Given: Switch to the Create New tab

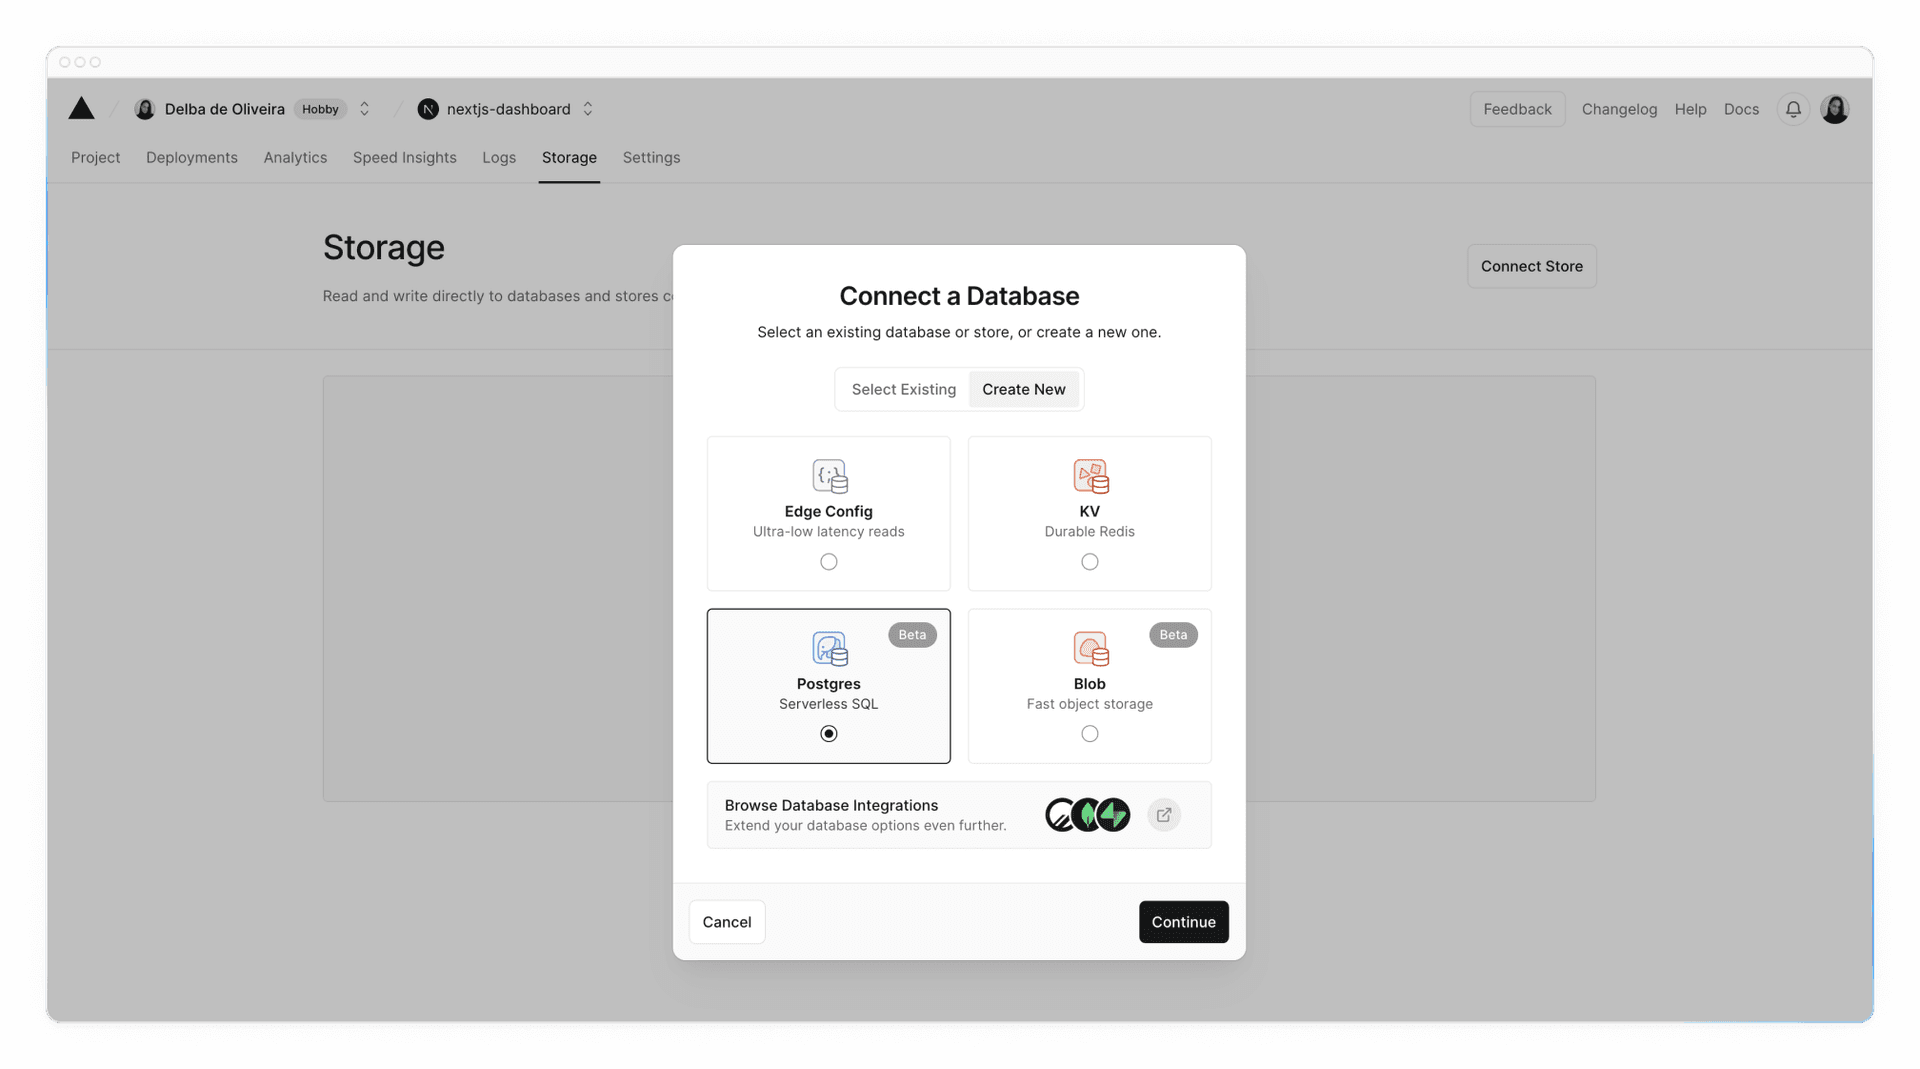Looking at the screenshot, I should [x=1024, y=389].
